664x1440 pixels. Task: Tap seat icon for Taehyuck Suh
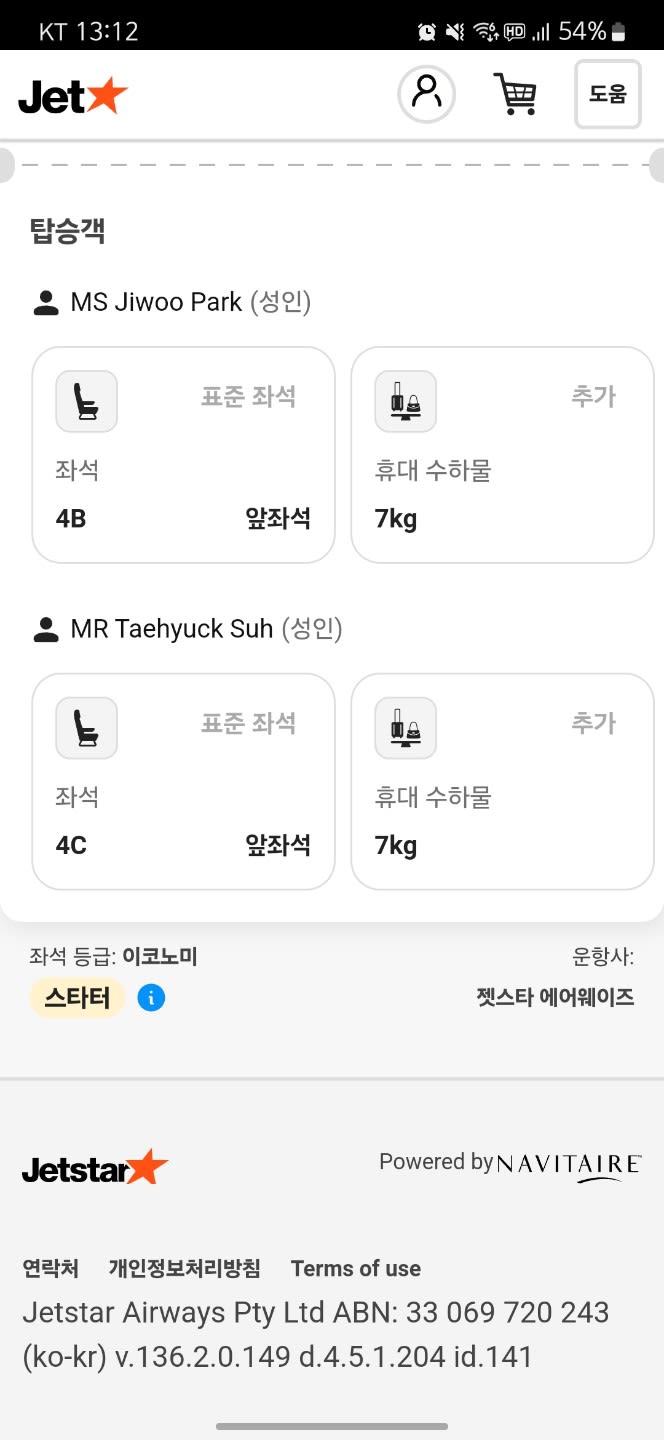(x=86, y=728)
